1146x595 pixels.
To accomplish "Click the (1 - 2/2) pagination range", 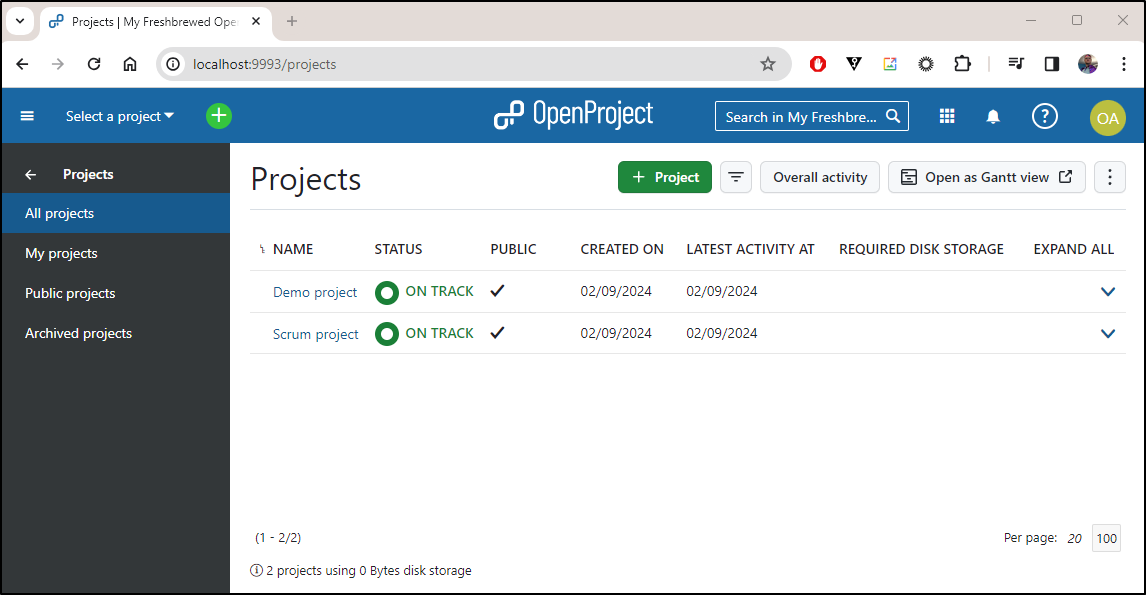I will 278,538.
